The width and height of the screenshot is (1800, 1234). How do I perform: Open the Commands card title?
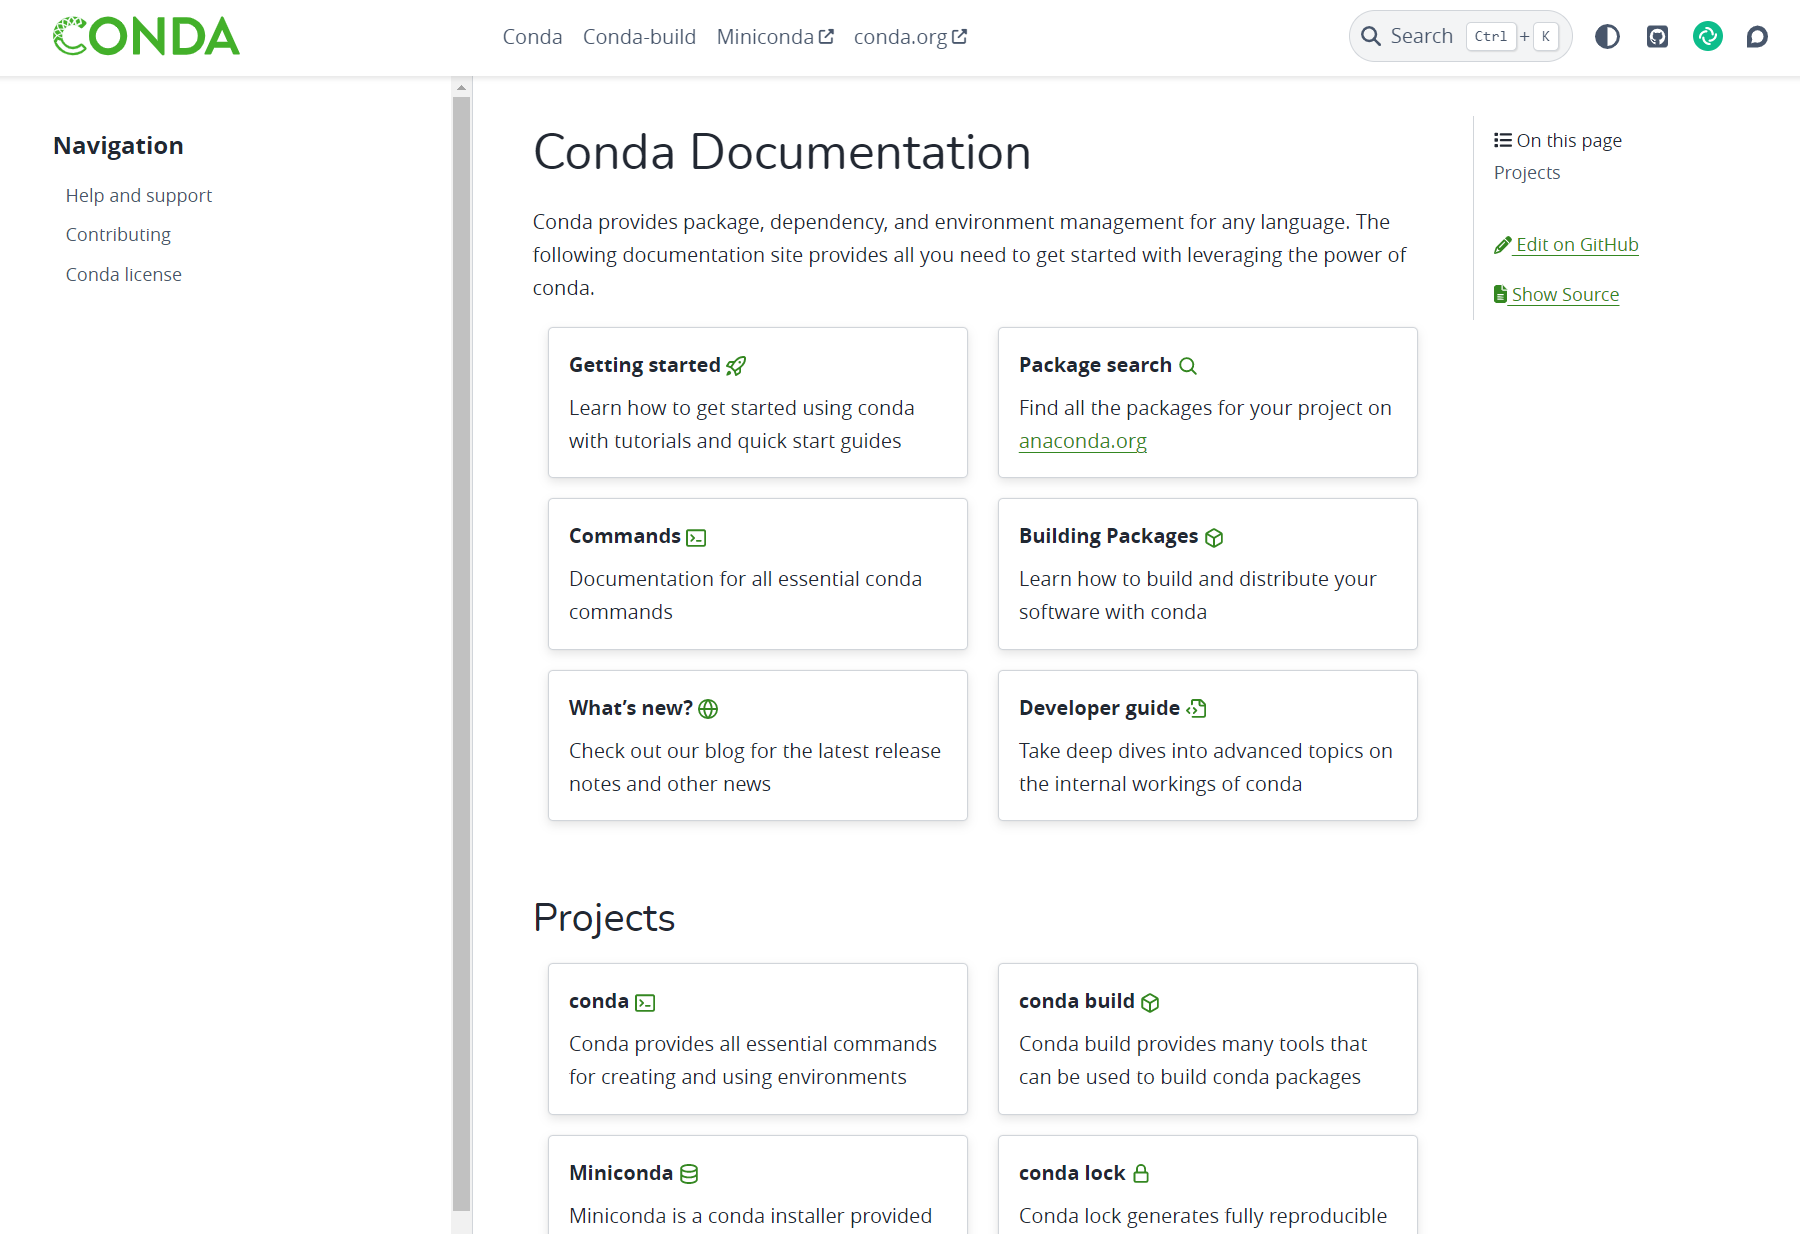click(625, 536)
